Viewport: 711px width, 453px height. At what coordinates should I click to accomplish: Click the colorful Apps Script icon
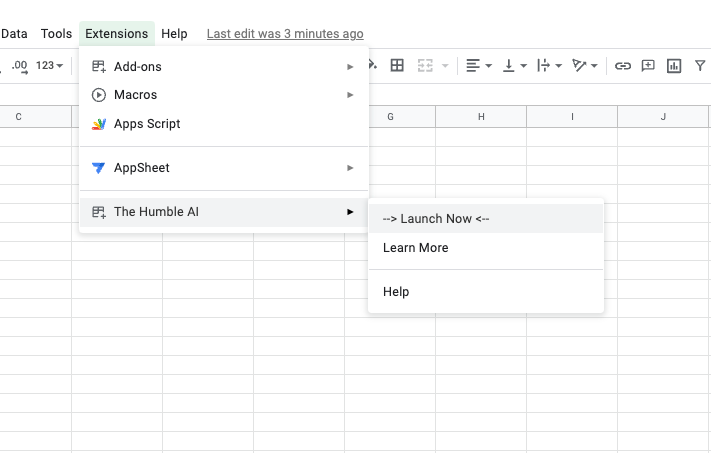point(99,124)
